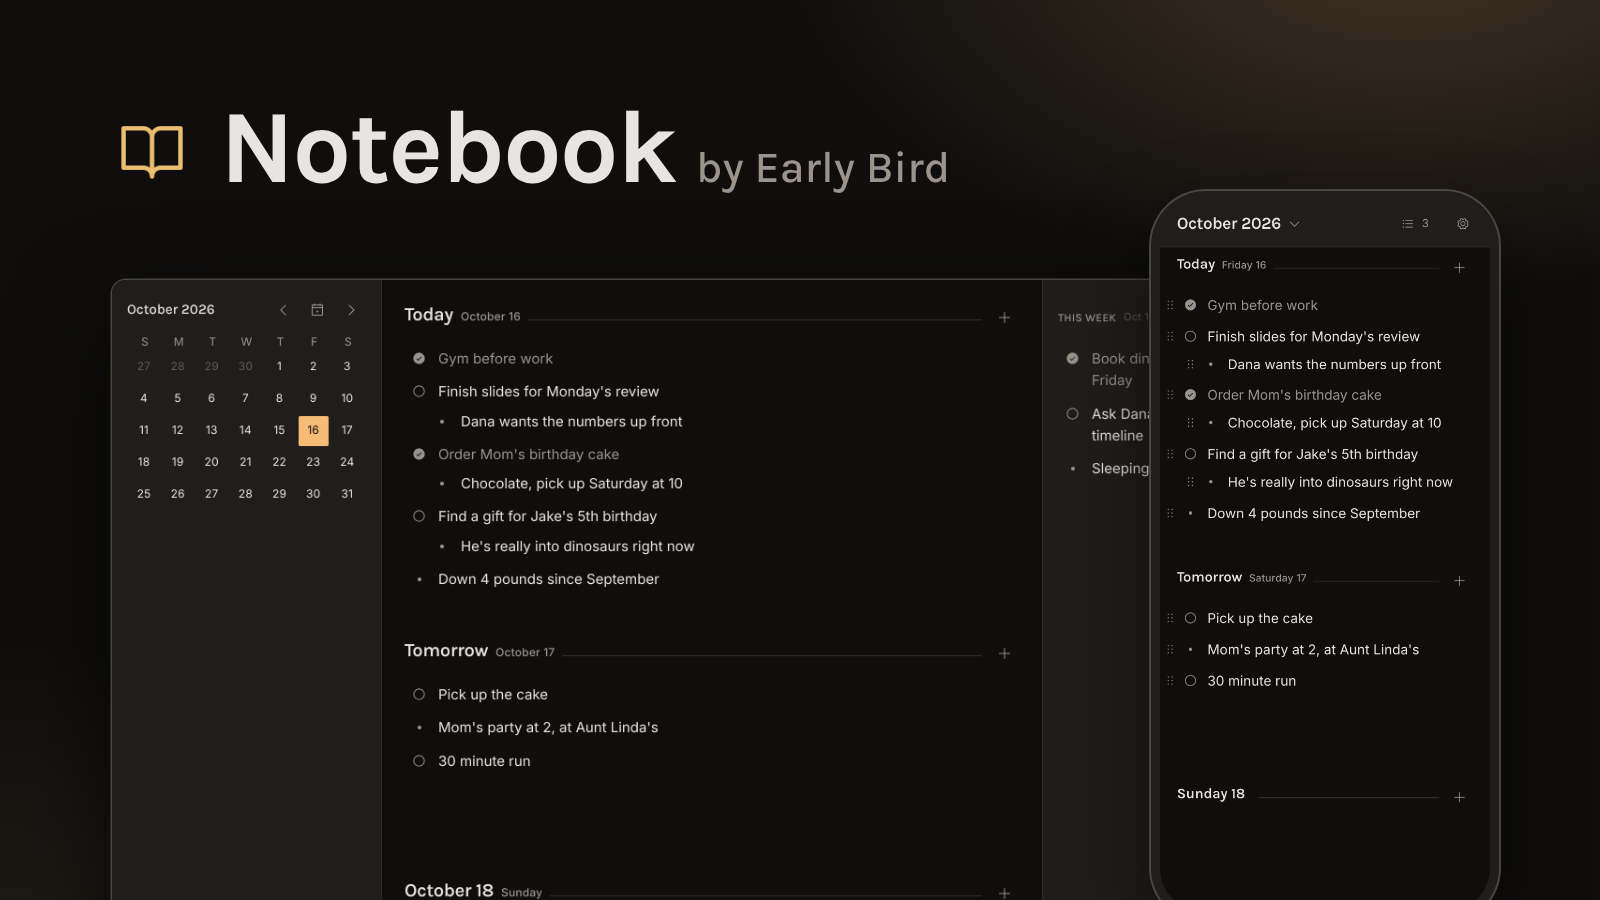Open the October 2026 month dropdown on phone
The height and width of the screenshot is (900, 1600).
[x=1238, y=224]
